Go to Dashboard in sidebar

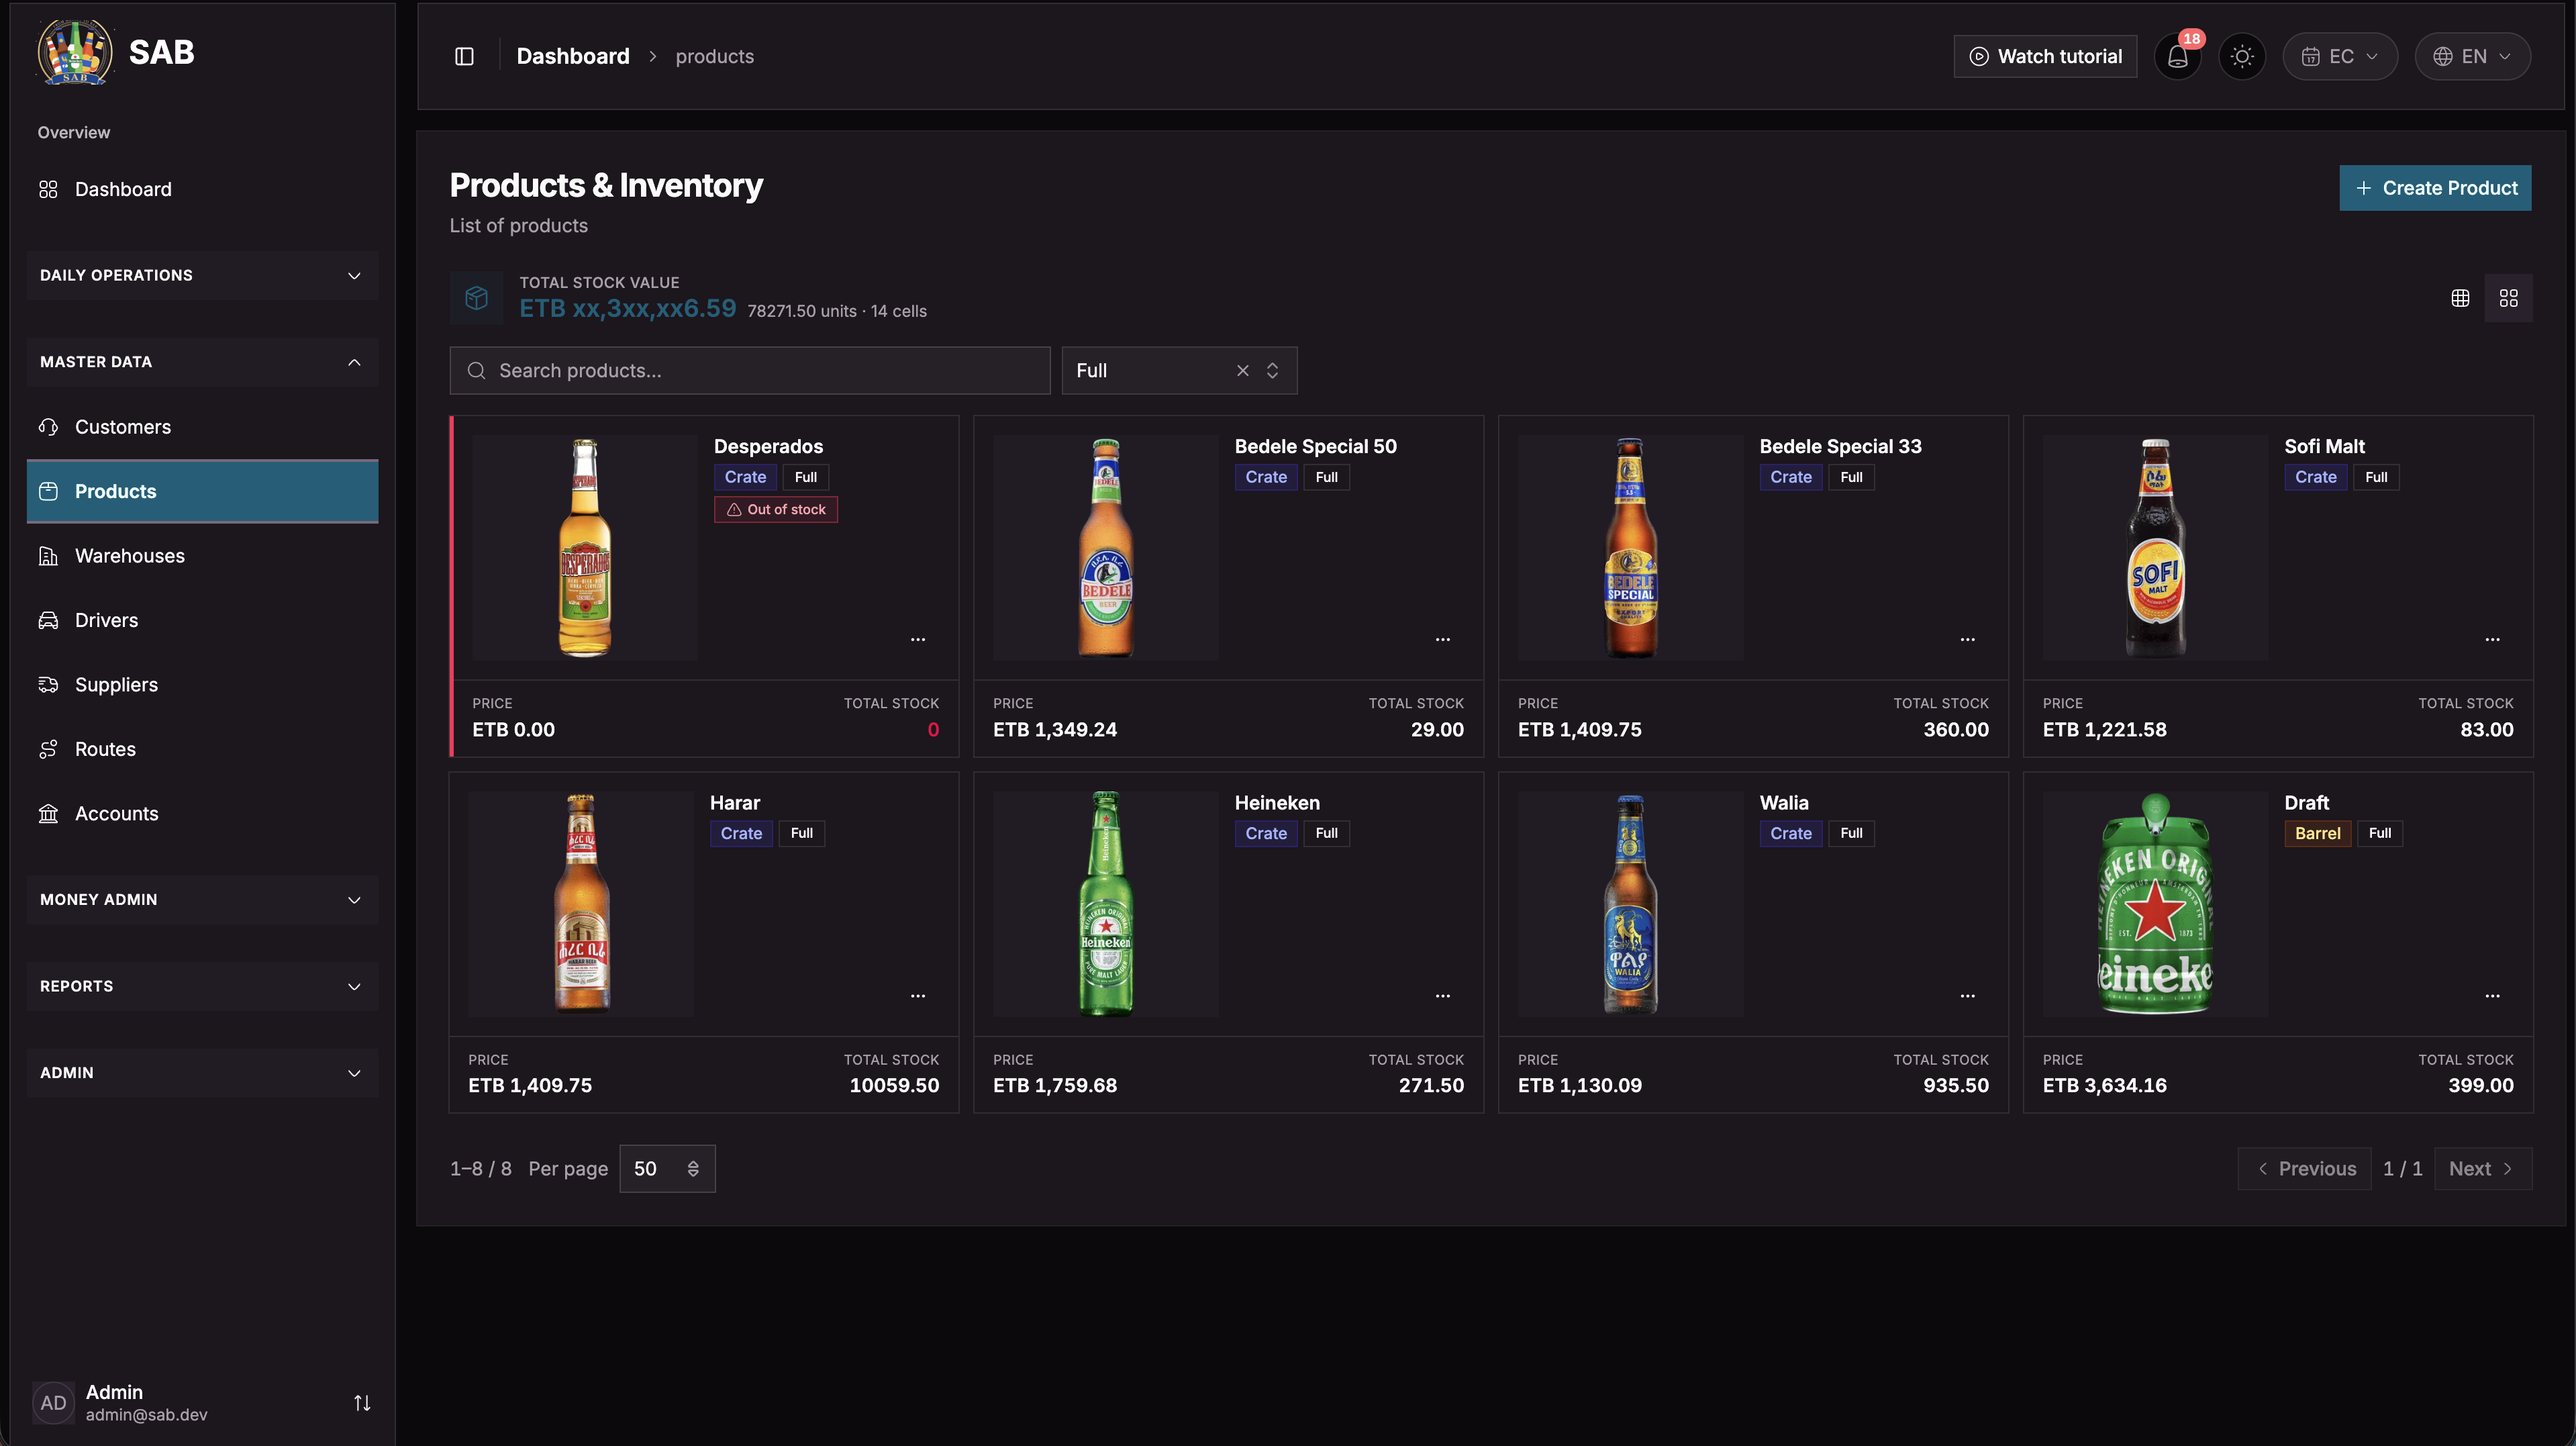coord(202,189)
